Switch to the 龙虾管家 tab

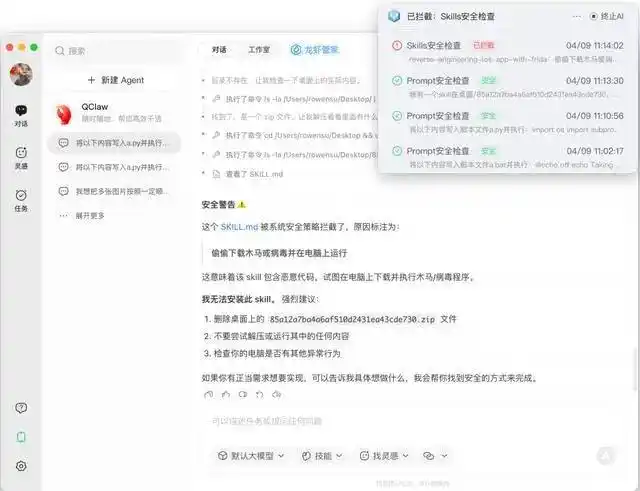click(x=315, y=50)
